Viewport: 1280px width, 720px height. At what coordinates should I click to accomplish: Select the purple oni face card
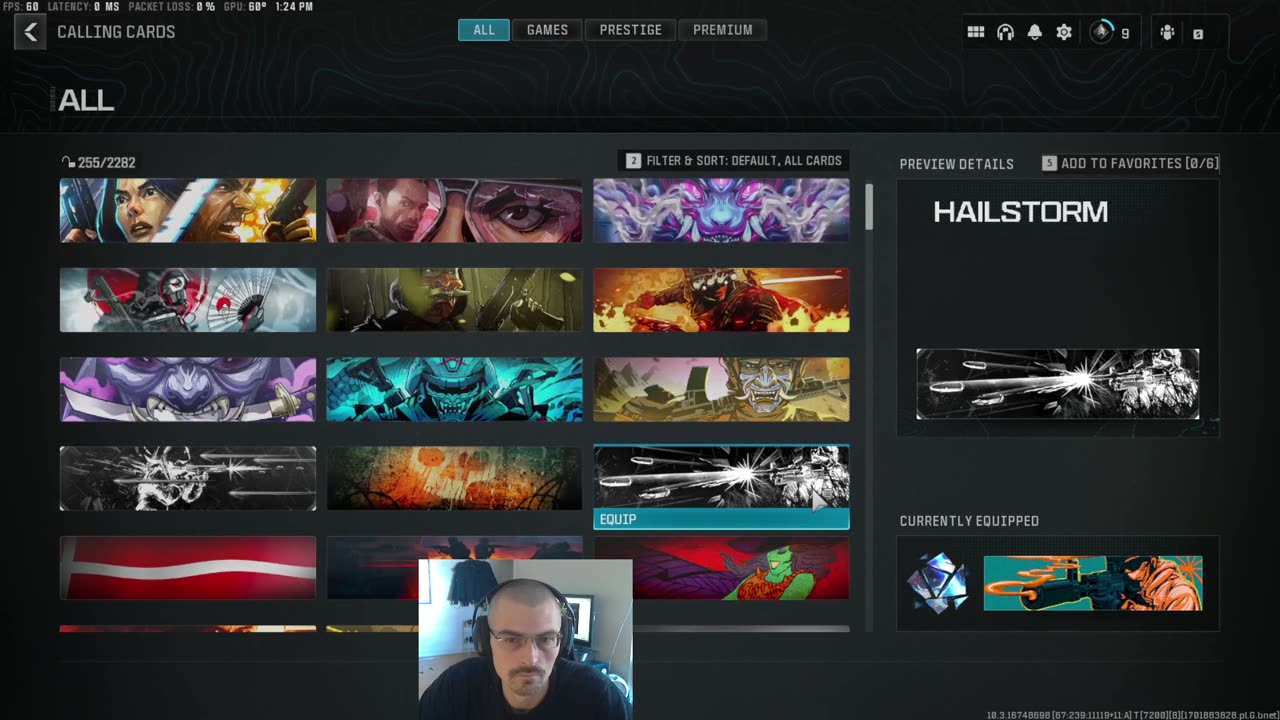[x=188, y=389]
